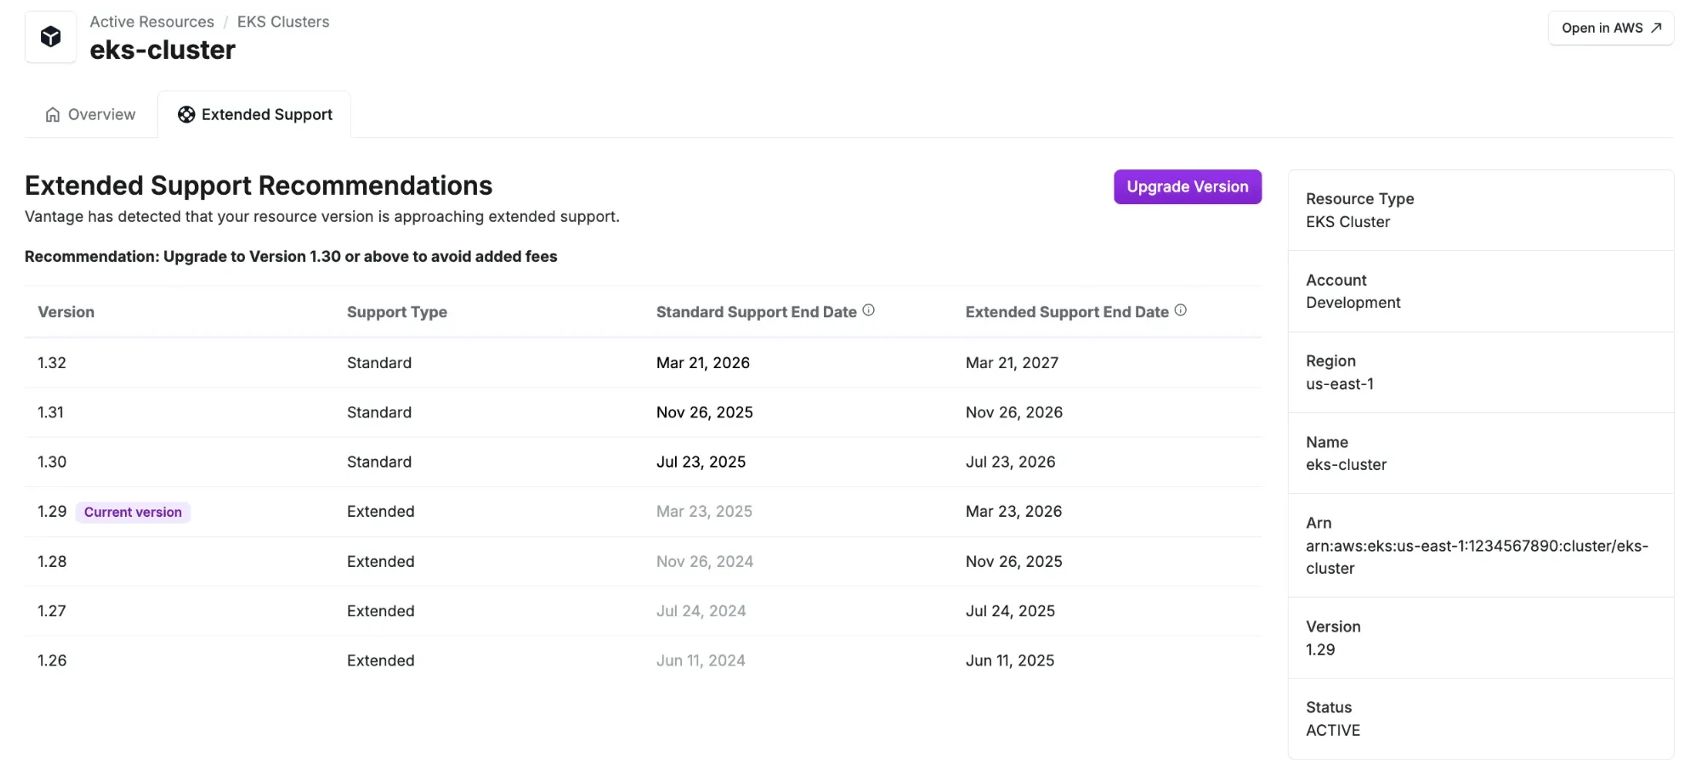1692x770 pixels.
Task: Click the Support Type column header
Action: tap(397, 312)
